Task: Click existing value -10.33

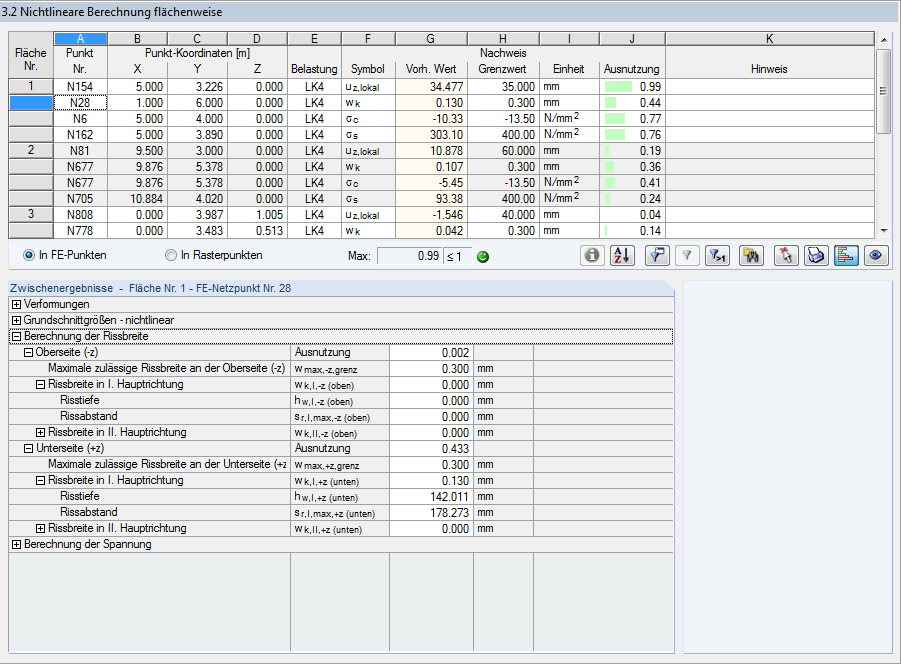Action: (x=431, y=119)
